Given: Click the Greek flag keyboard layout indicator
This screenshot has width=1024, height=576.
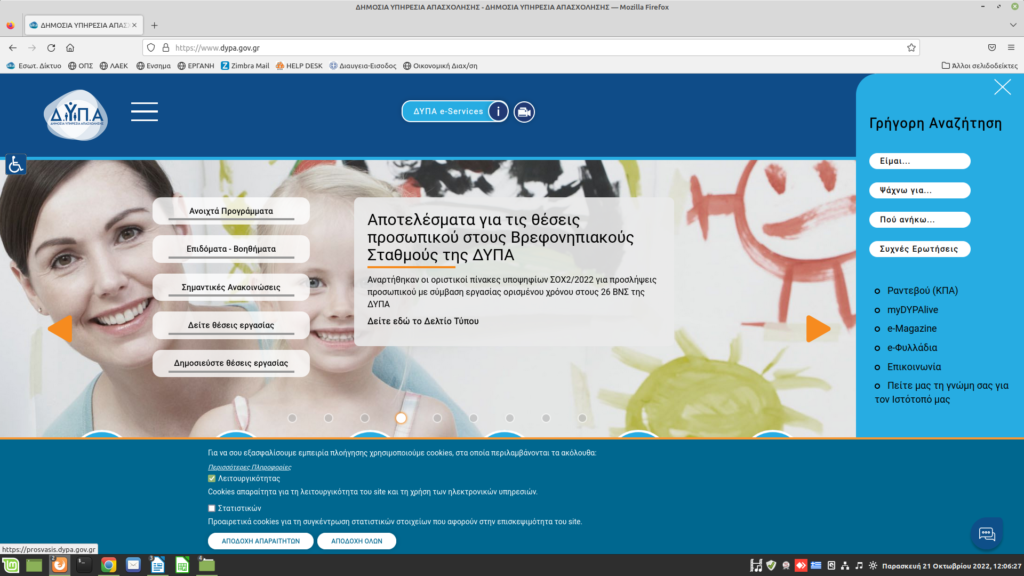Looking at the screenshot, I should (816, 566).
